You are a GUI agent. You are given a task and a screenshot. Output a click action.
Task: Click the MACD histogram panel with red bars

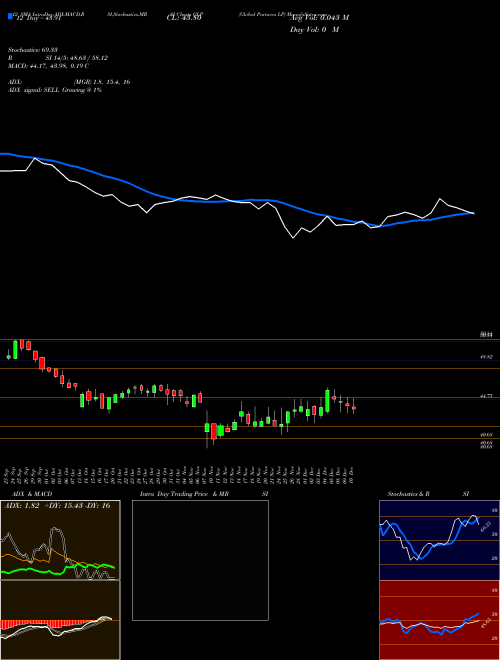60,620
